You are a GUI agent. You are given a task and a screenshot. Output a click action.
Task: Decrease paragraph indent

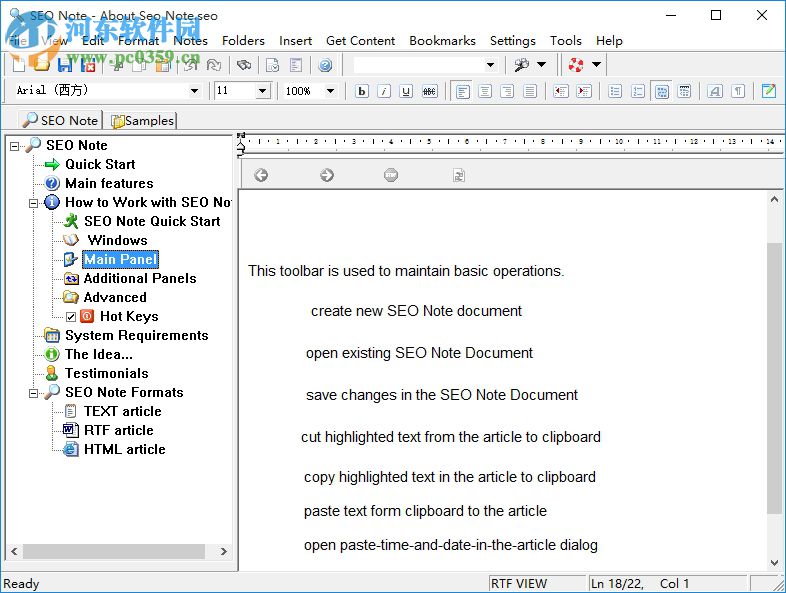click(561, 91)
